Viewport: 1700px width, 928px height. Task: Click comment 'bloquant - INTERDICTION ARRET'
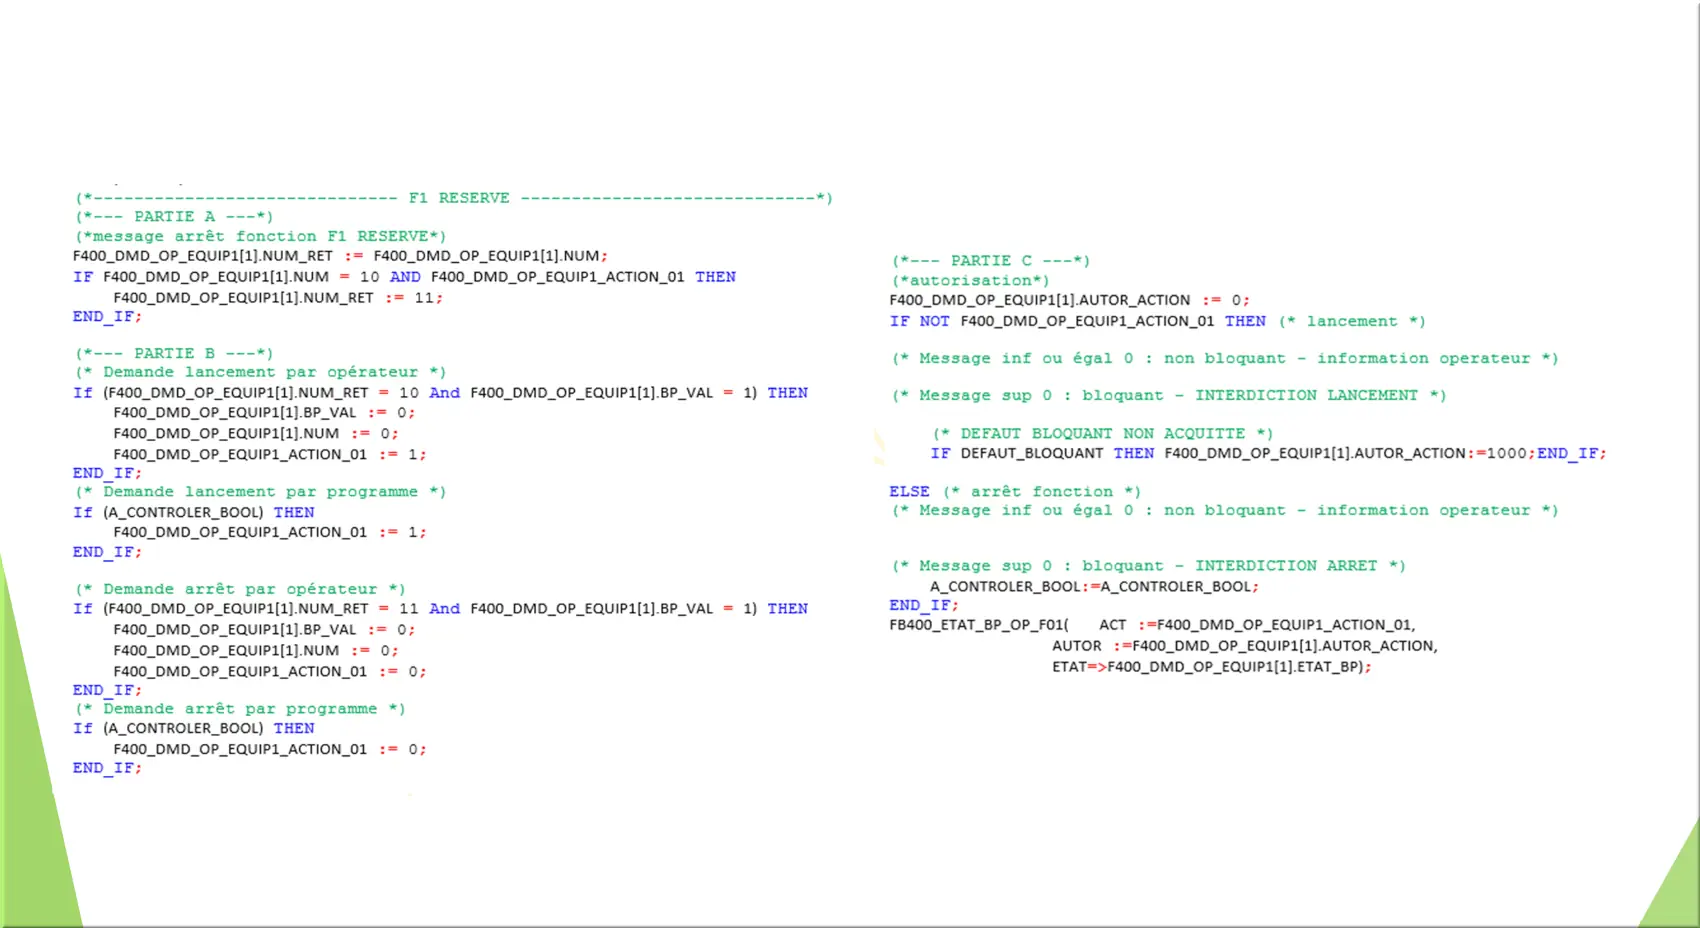click(1149, 566)
